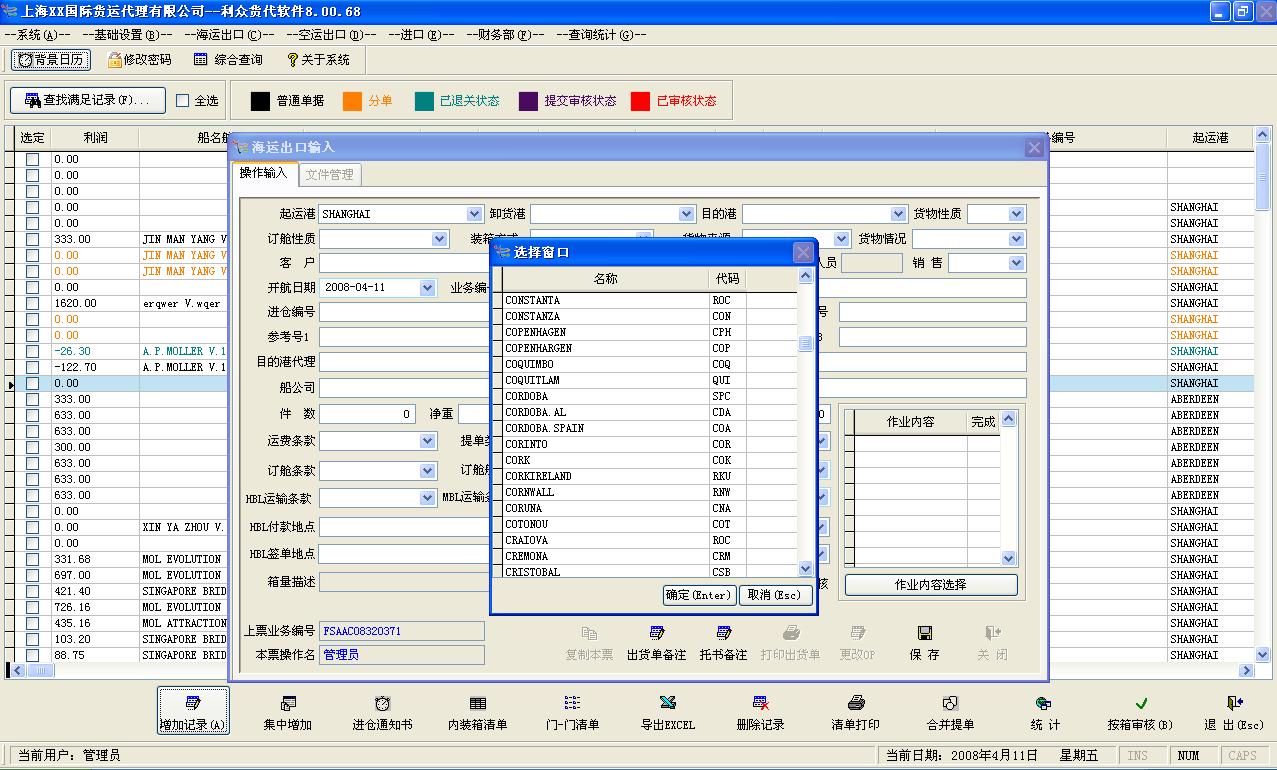Save the form with 保存

924,643
